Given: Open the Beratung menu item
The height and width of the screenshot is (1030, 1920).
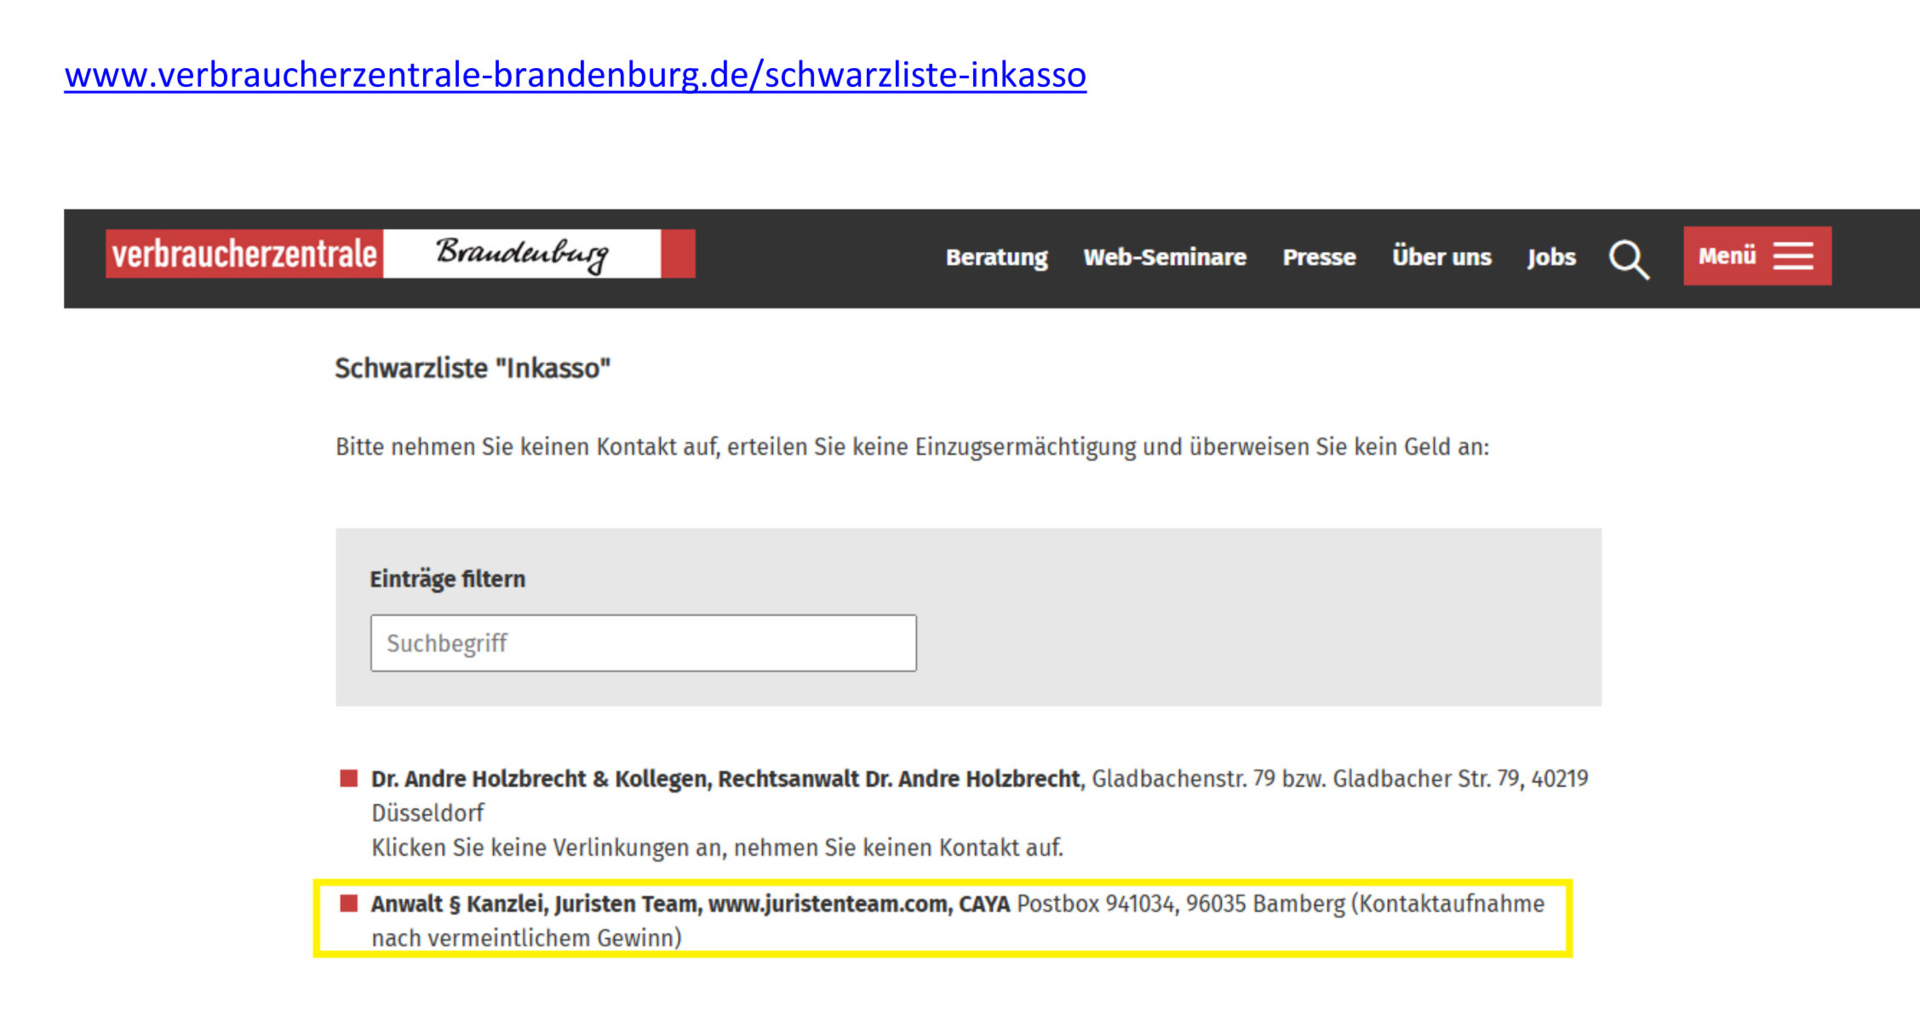Looking at the screenshot, I should coord(997,257).
